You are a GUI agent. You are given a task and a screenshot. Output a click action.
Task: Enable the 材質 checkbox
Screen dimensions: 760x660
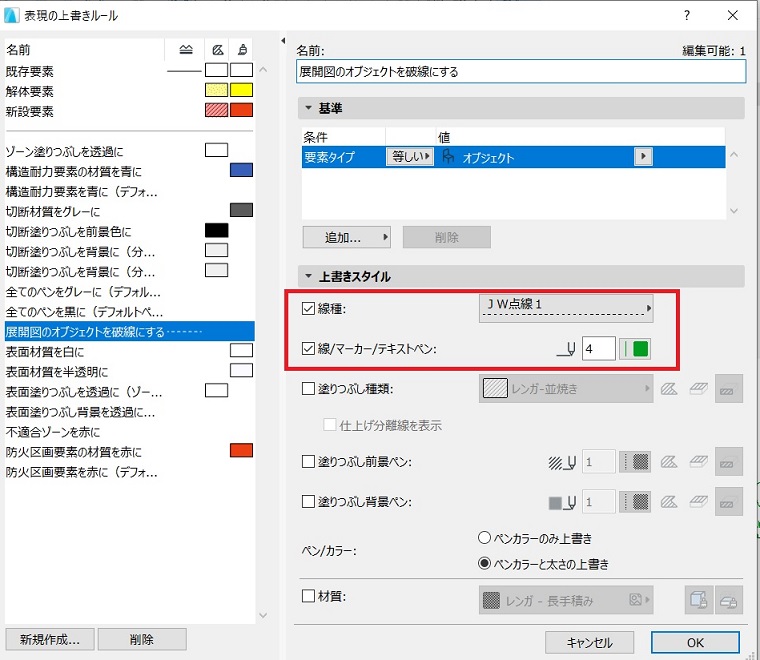pyautogui.click(x=308, y=596)
